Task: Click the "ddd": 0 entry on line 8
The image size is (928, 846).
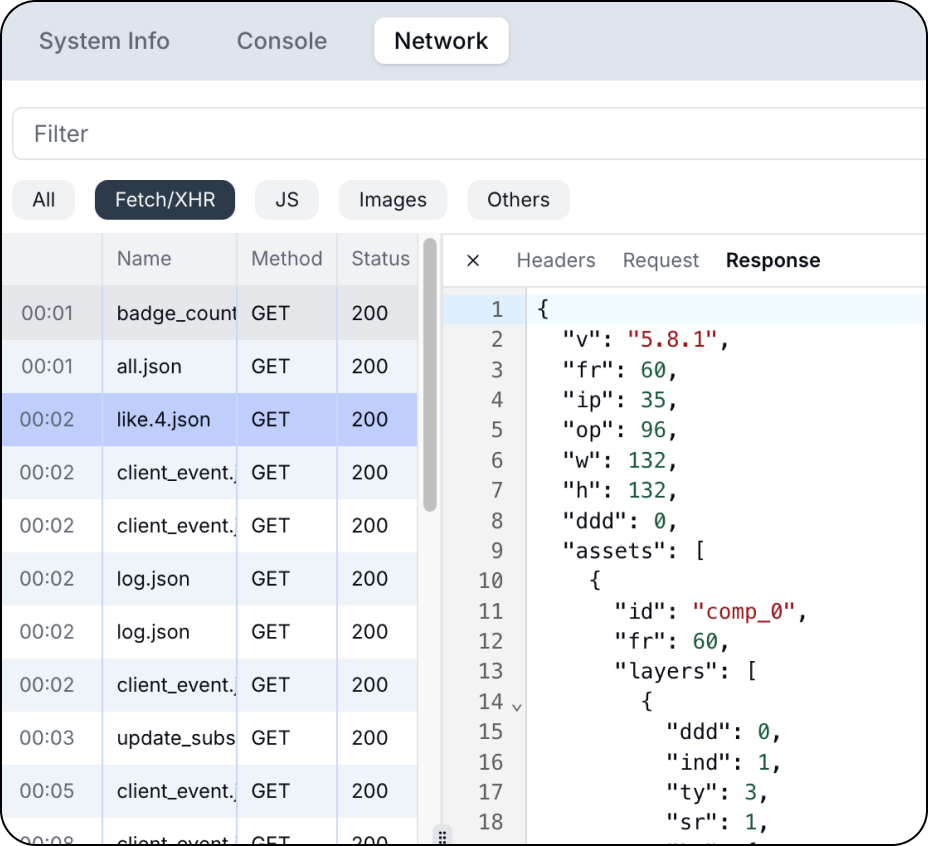Action: click(x=620, y=521)
